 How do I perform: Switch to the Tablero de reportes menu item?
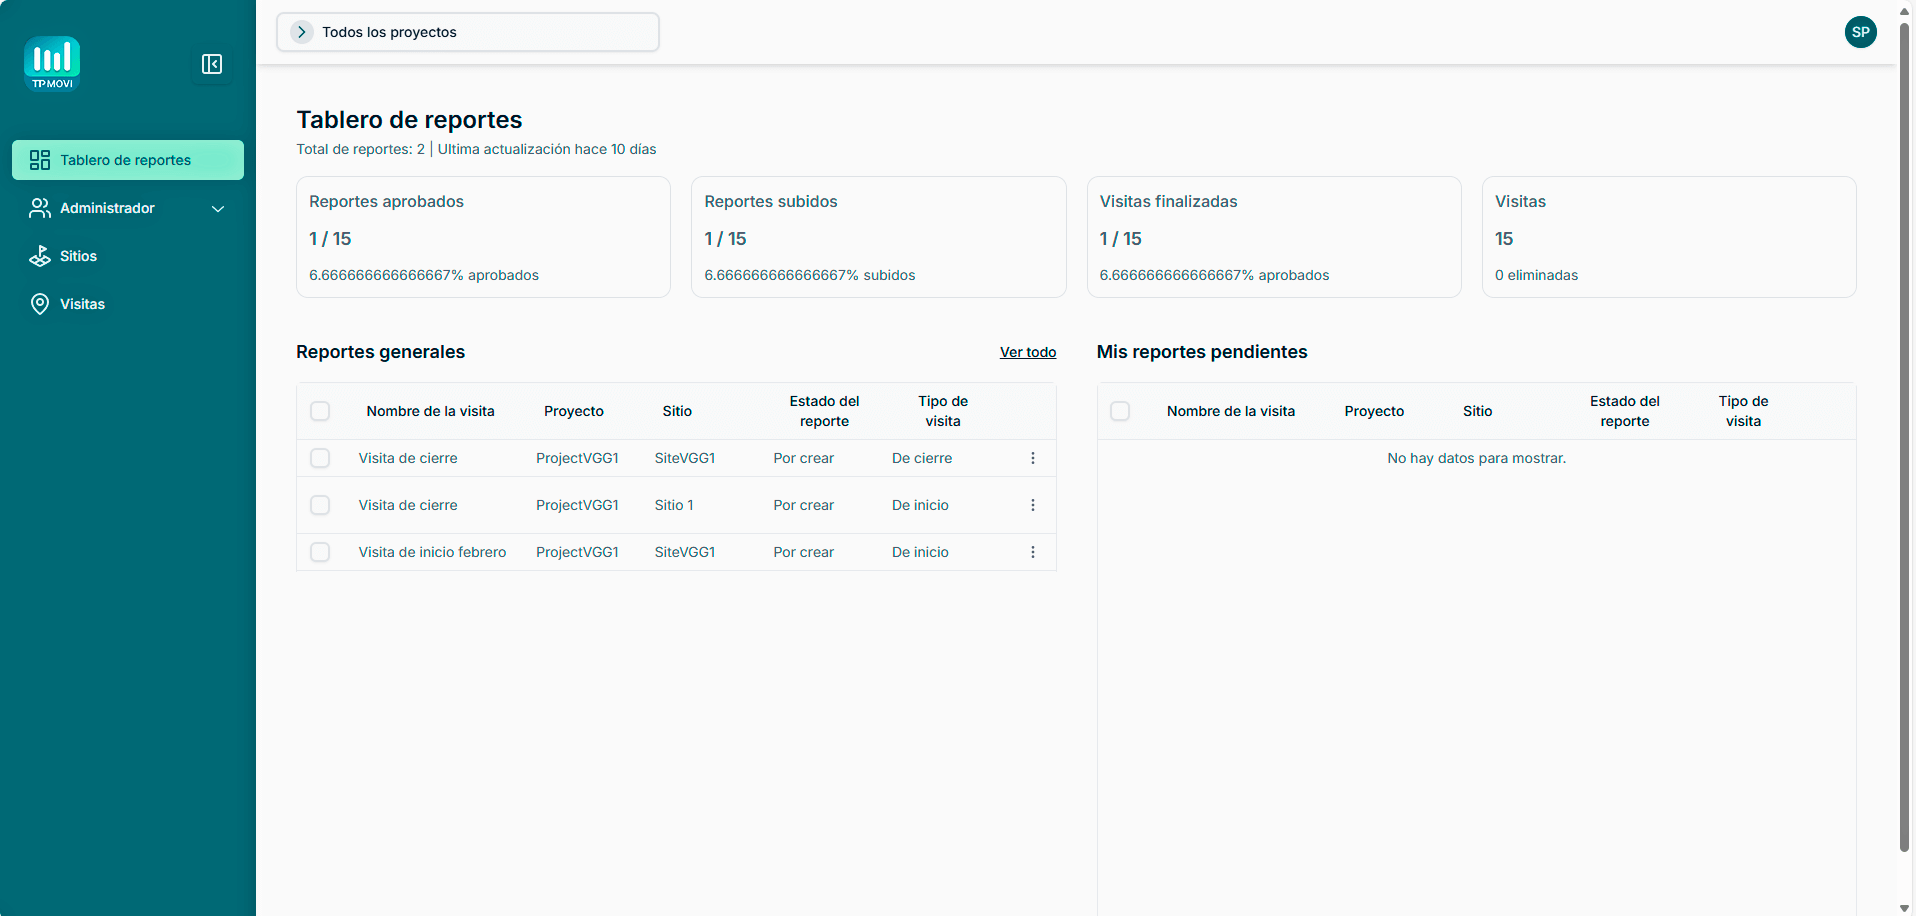tap(127, 160)
